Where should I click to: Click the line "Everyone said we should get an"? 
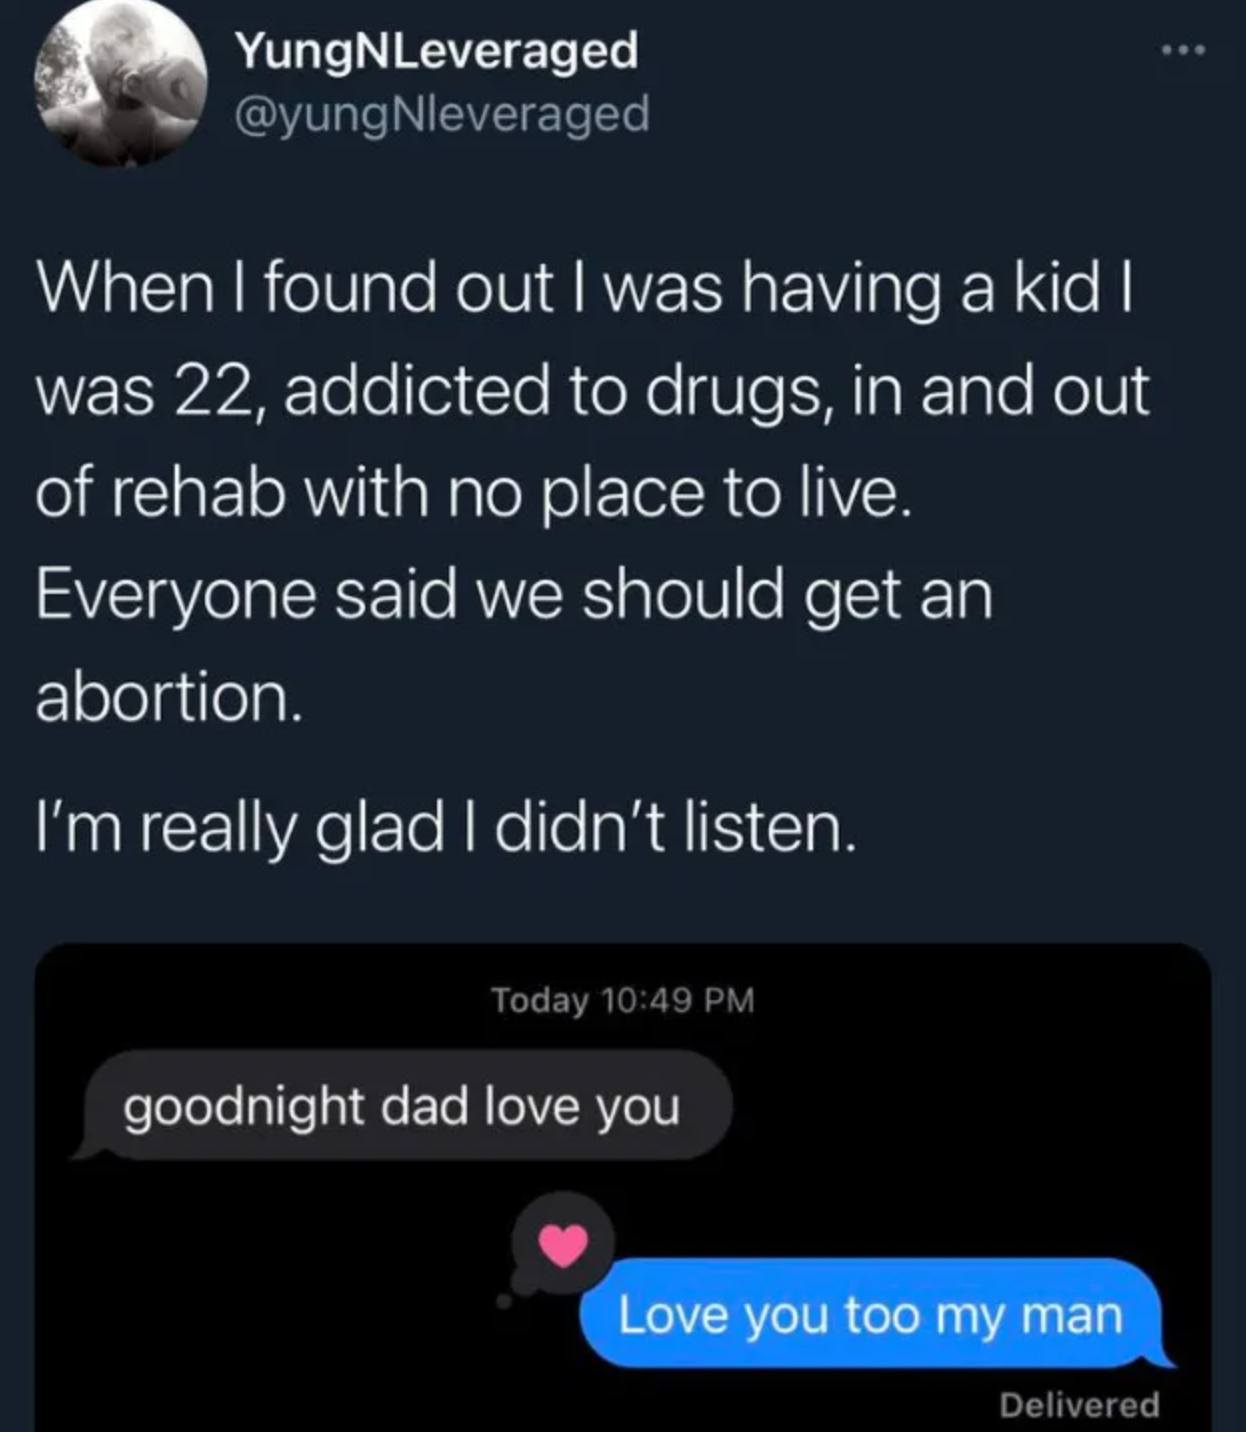click(514, 596)
